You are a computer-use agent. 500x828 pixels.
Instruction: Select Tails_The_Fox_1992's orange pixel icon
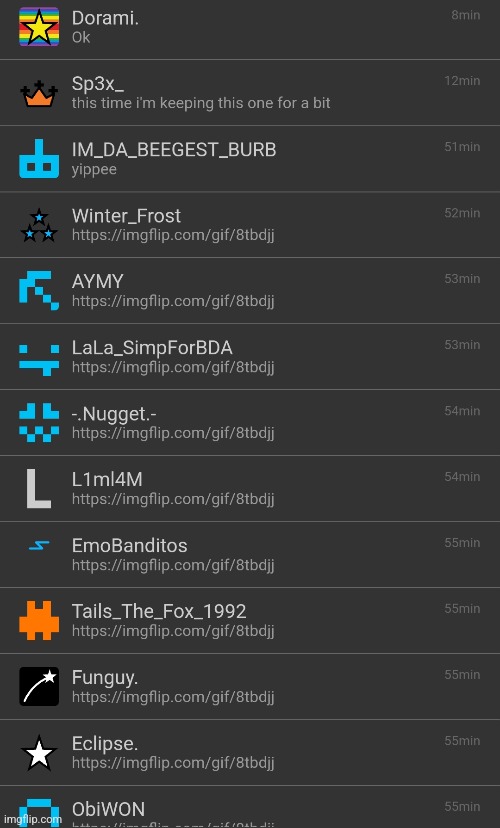[x=39, y=621]
